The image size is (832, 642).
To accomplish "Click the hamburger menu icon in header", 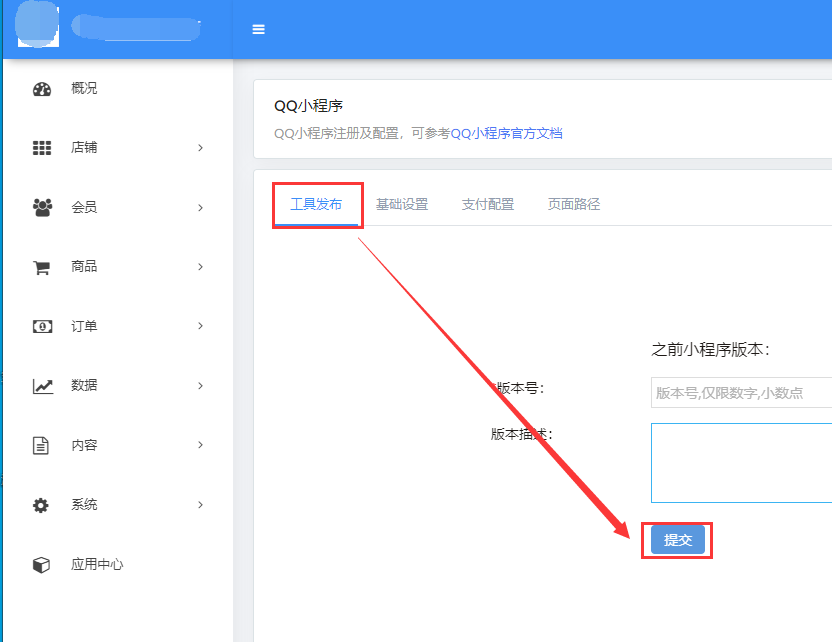I will pos(258,29).
